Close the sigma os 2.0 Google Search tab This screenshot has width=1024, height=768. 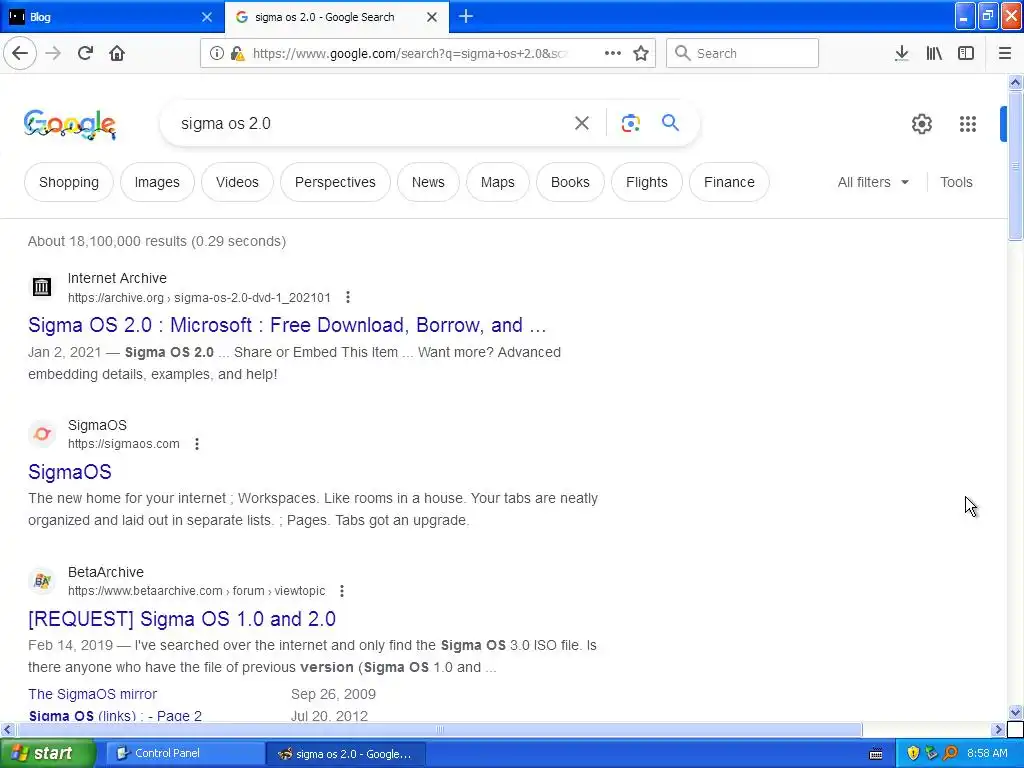click(x=432, y=17)
